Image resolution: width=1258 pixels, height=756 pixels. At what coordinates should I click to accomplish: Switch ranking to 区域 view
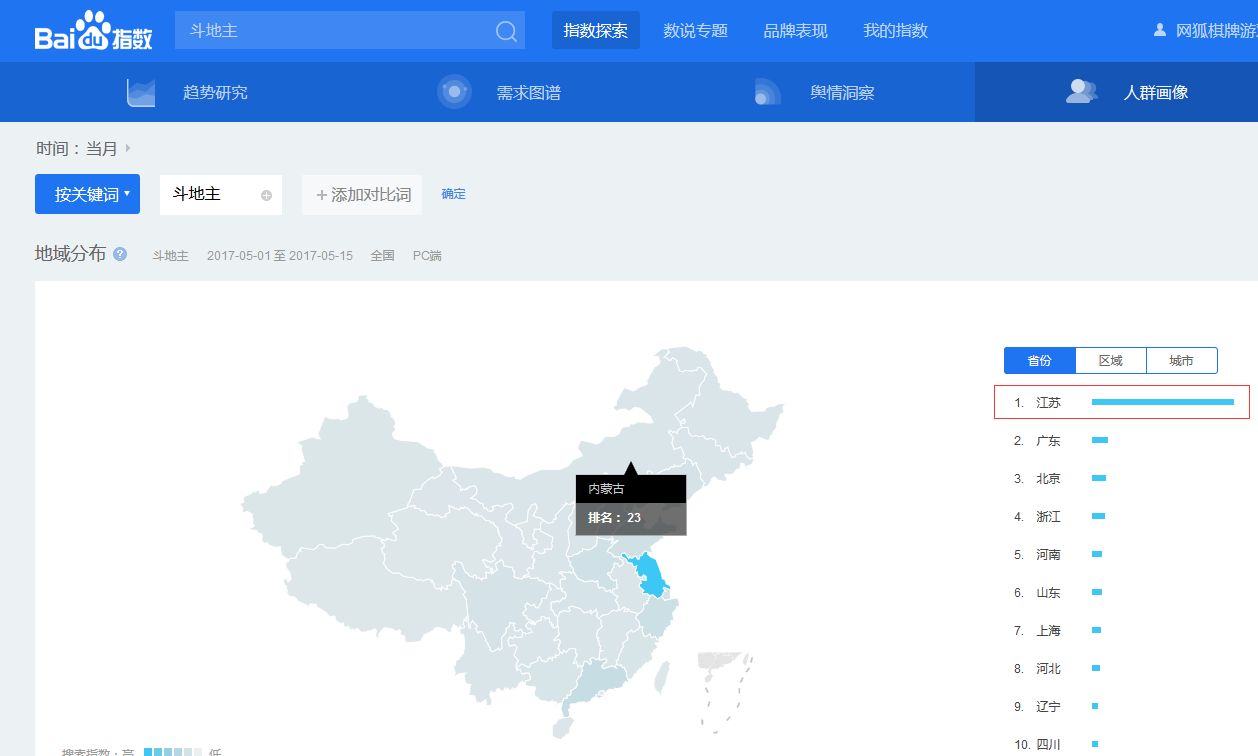click(x=1110, y=361)
